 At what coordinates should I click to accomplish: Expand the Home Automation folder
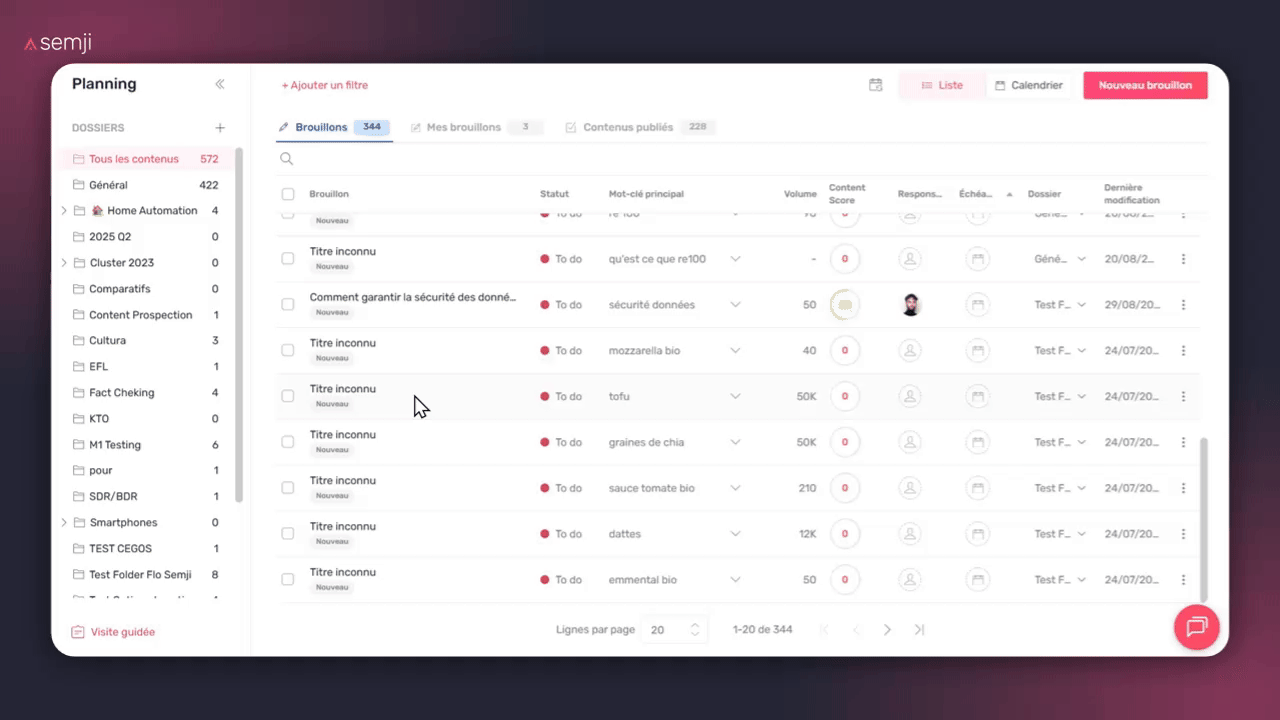(64, 211)
